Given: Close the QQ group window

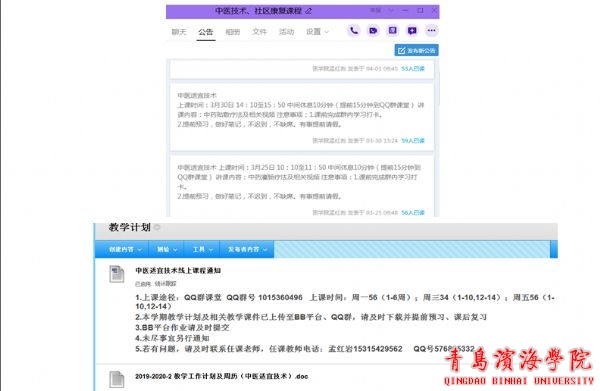Looking at the screenshot, I should [434, 10].
